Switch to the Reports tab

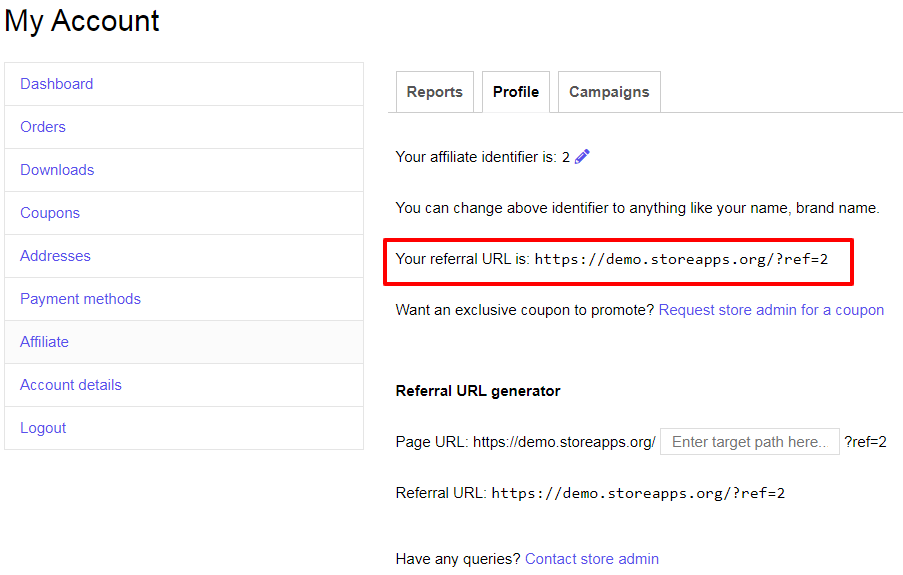coord(435,92)
